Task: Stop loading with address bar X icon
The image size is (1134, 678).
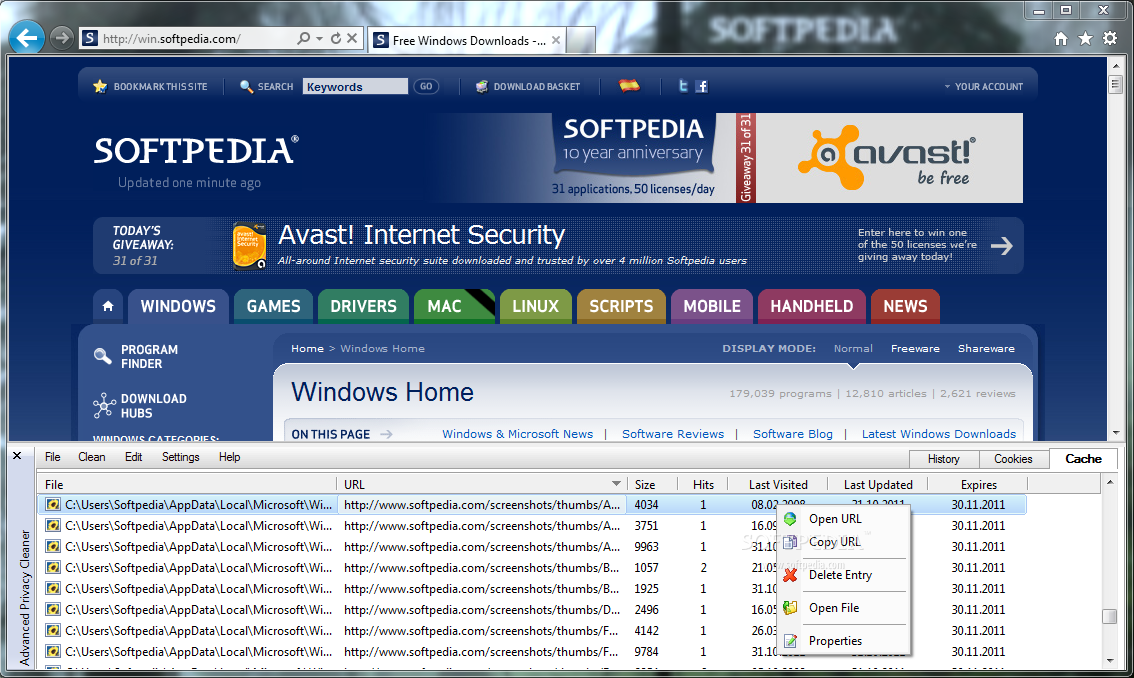Action: [352, 38]
